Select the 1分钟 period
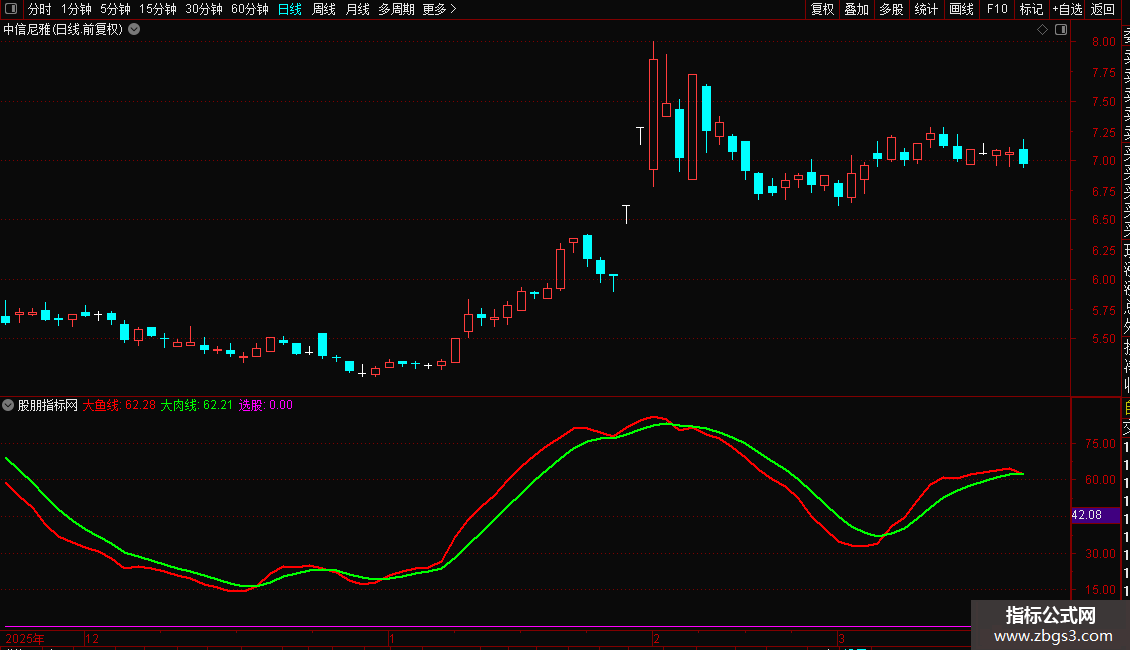This screenshot has width=1130, height=650. [76, 9]
